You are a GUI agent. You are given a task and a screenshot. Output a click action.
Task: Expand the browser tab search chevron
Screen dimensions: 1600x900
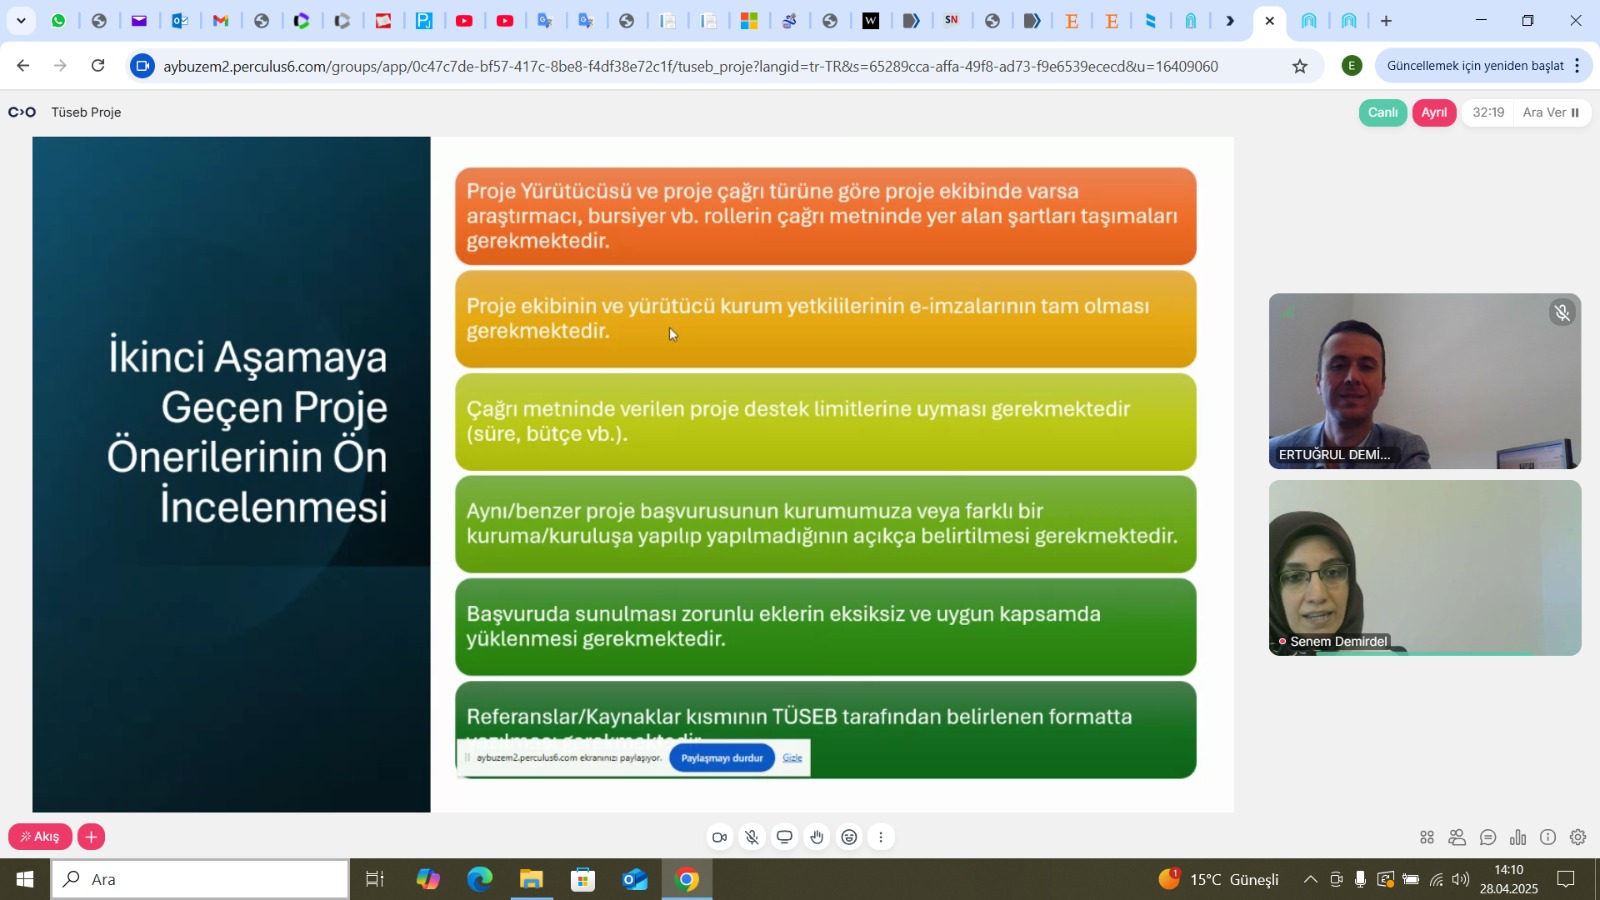21,21
